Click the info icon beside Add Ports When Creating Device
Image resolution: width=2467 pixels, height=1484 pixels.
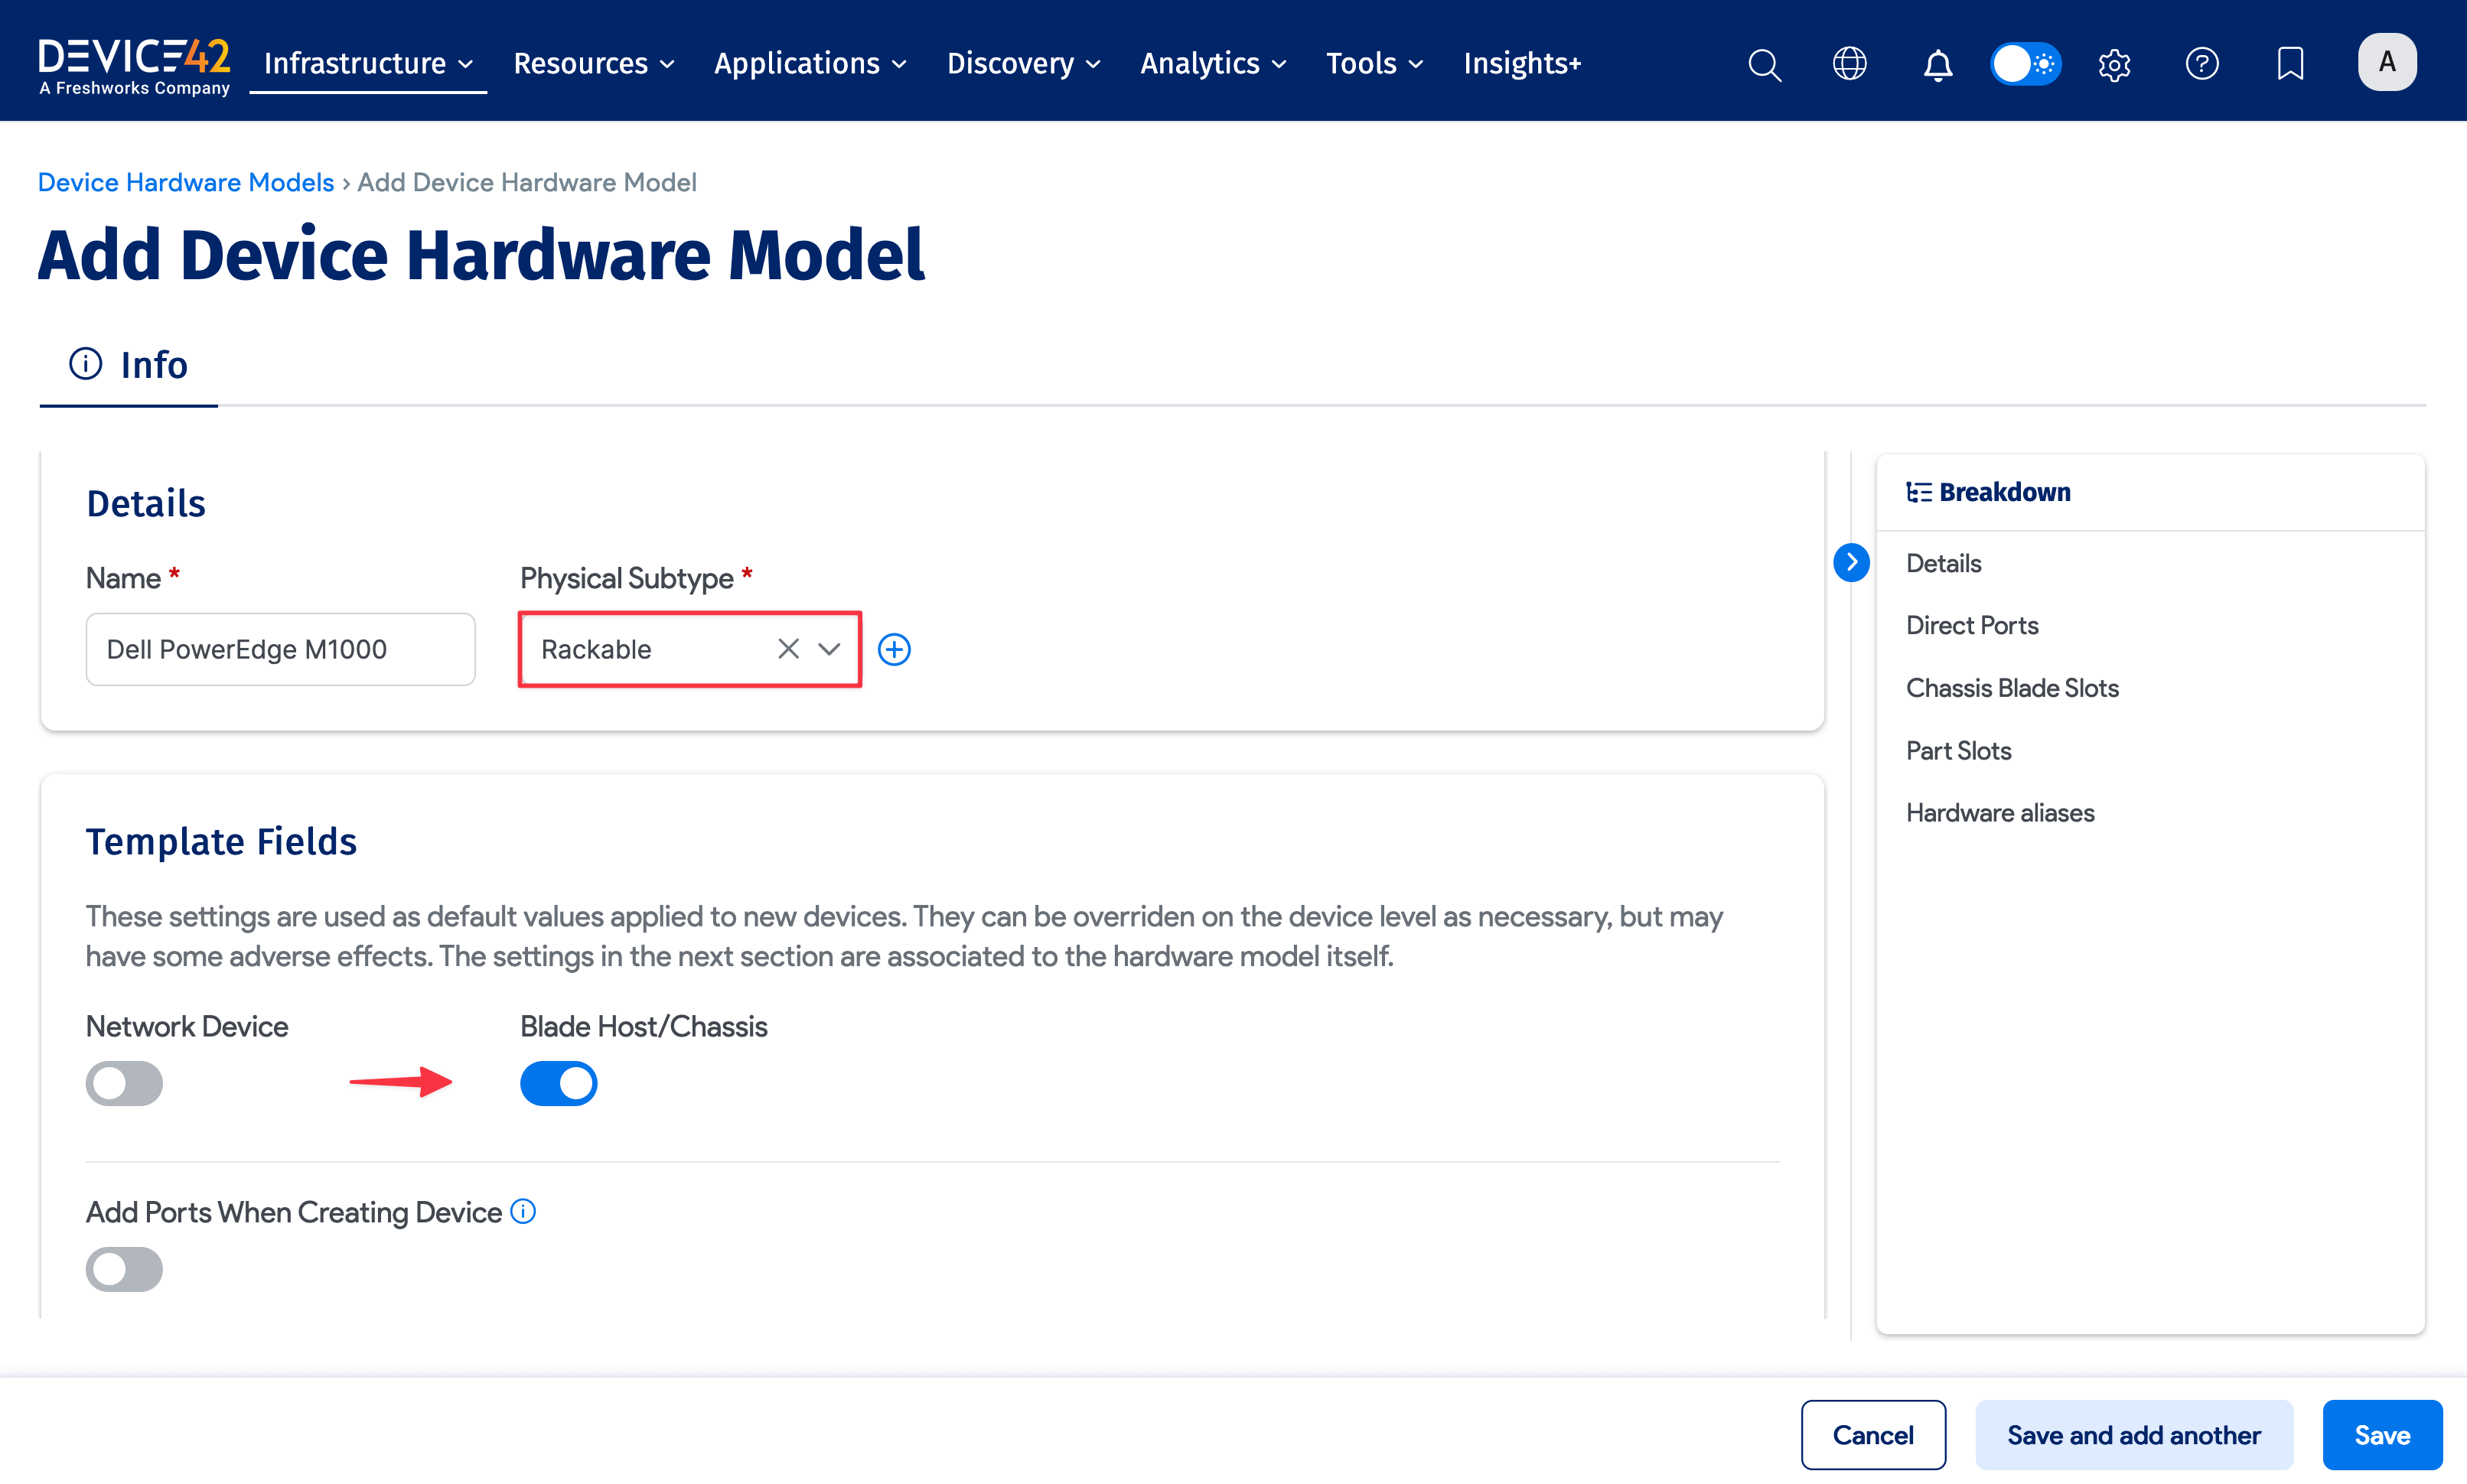[522, 1211]
